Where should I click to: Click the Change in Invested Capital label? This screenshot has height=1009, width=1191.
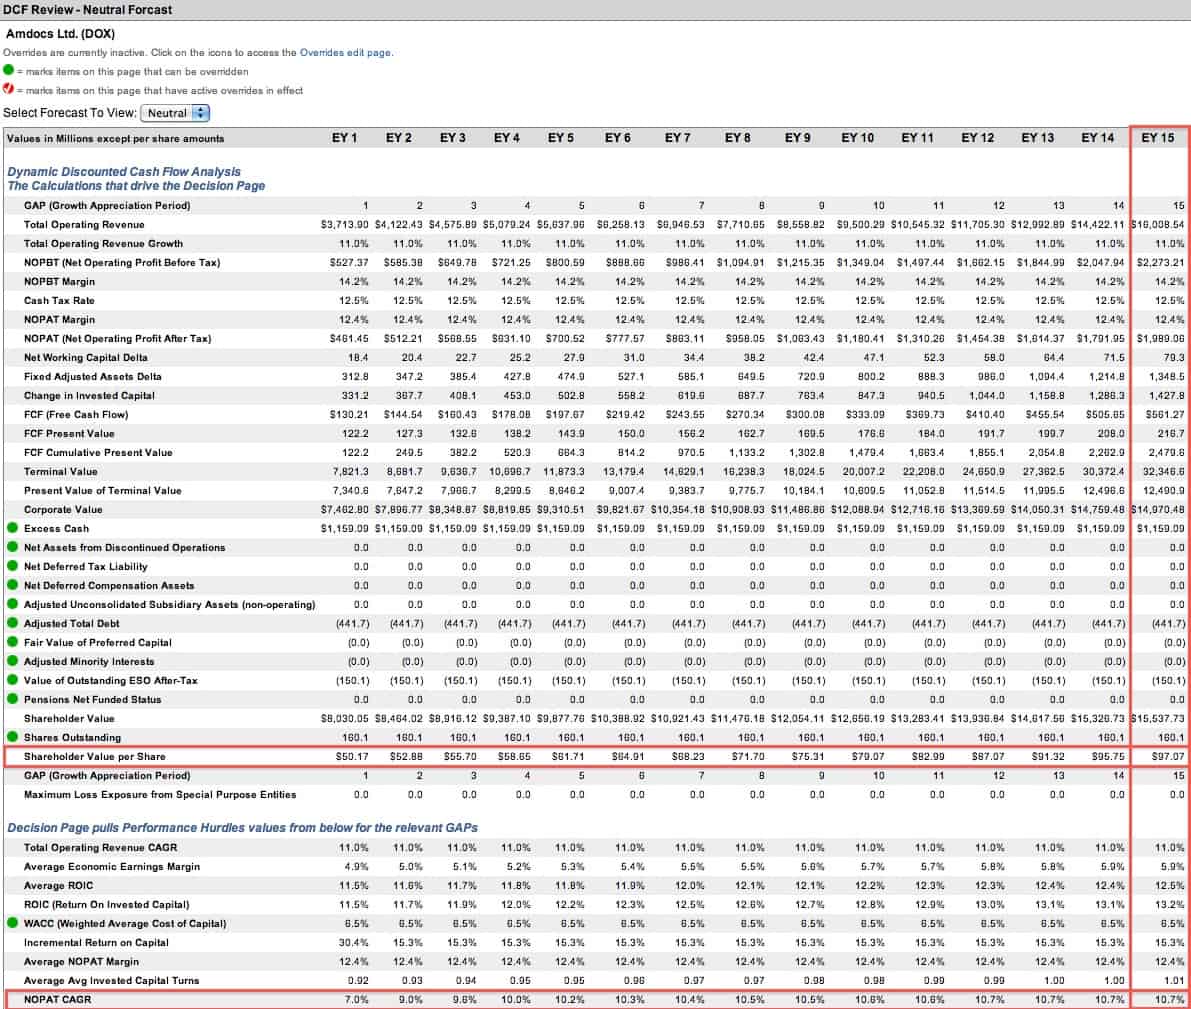90,395
